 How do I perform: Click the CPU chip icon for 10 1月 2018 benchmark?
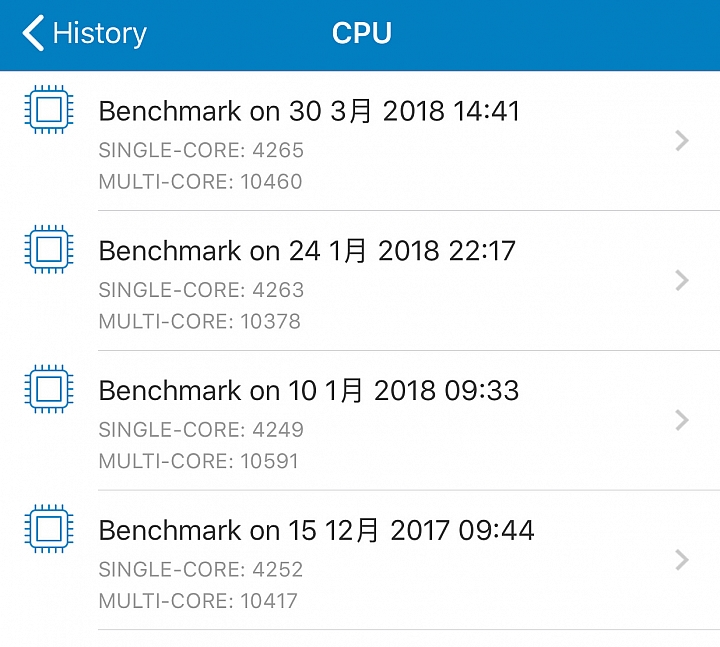coord(49,389)
